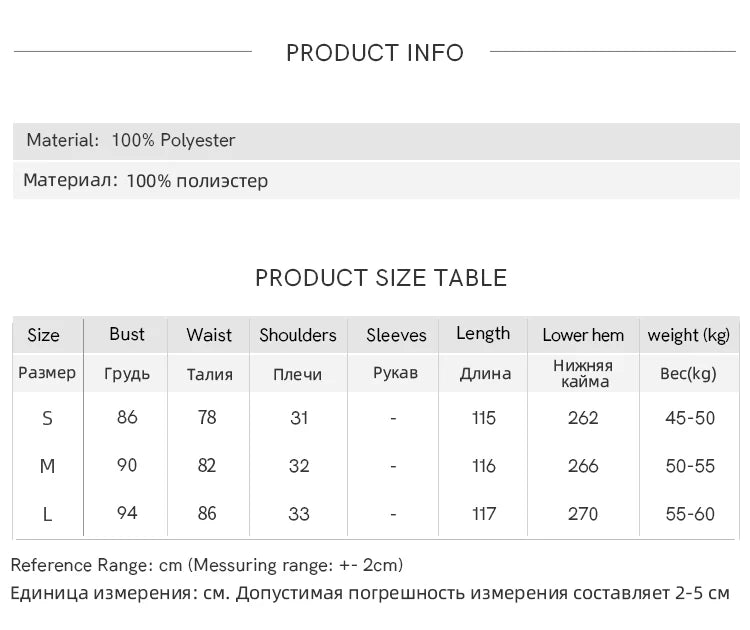750x630 pixels.
Task: Click the Size column header
Action: click(44, 335)
